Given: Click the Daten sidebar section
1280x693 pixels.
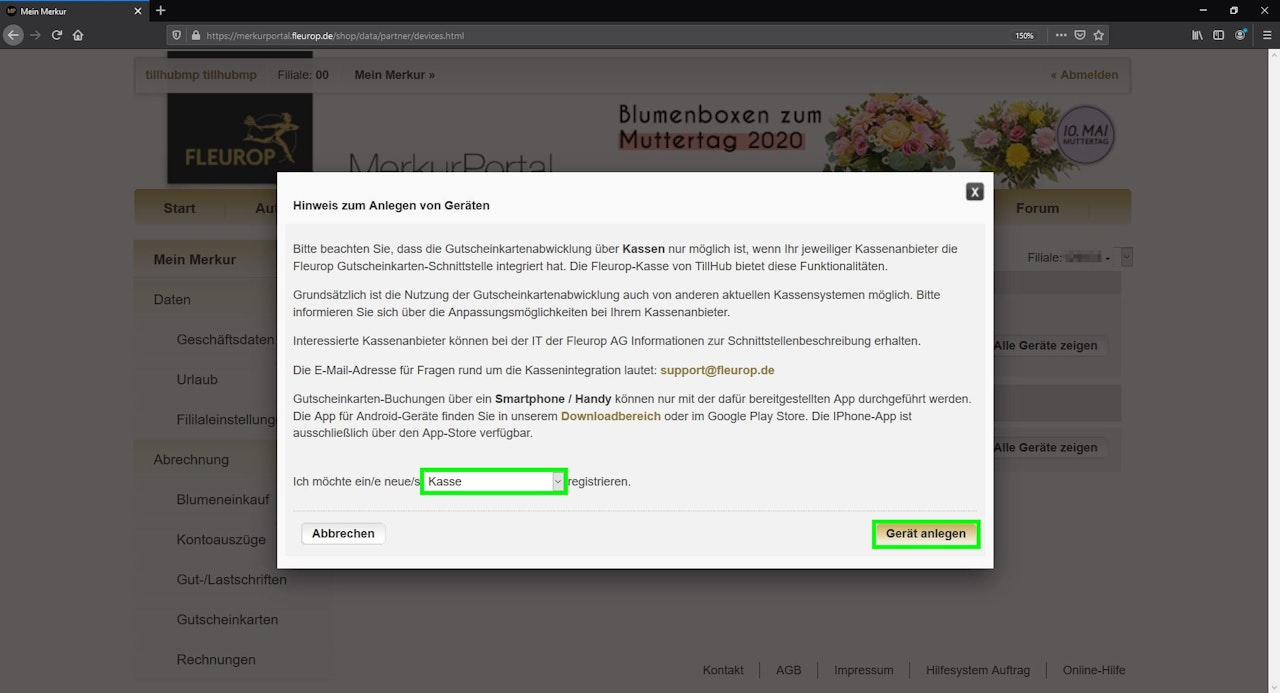Looking at the screenshot, I should [172, 300].
